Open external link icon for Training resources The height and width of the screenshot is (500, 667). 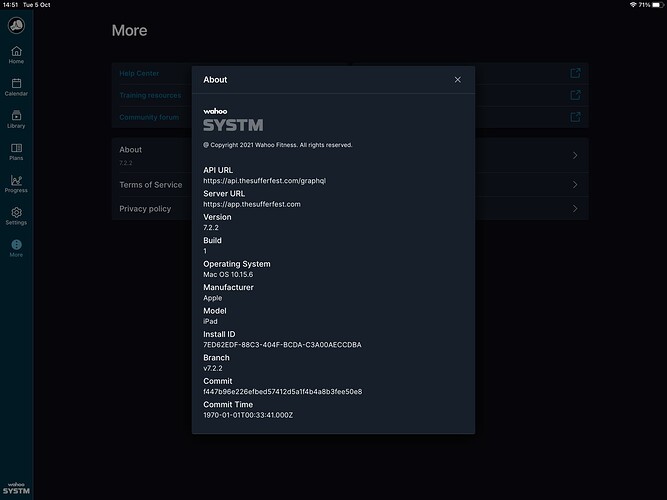point(575,95)
